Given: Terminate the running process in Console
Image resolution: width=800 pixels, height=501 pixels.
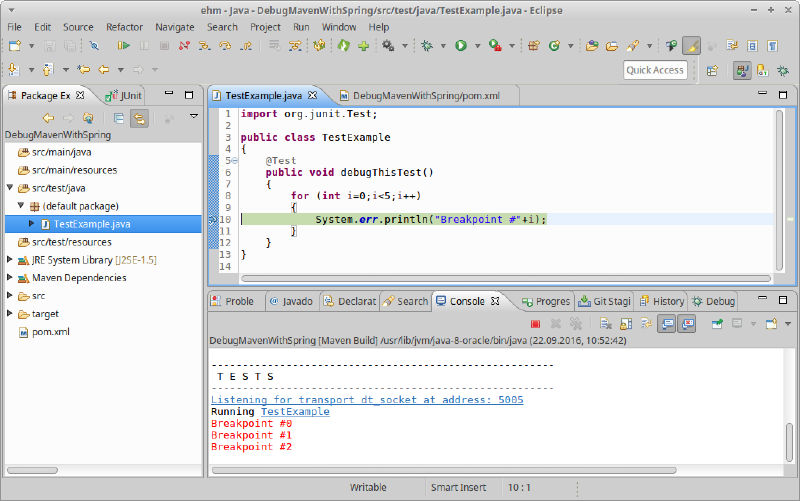Looking at the screenshot, I should click(536, 323).
